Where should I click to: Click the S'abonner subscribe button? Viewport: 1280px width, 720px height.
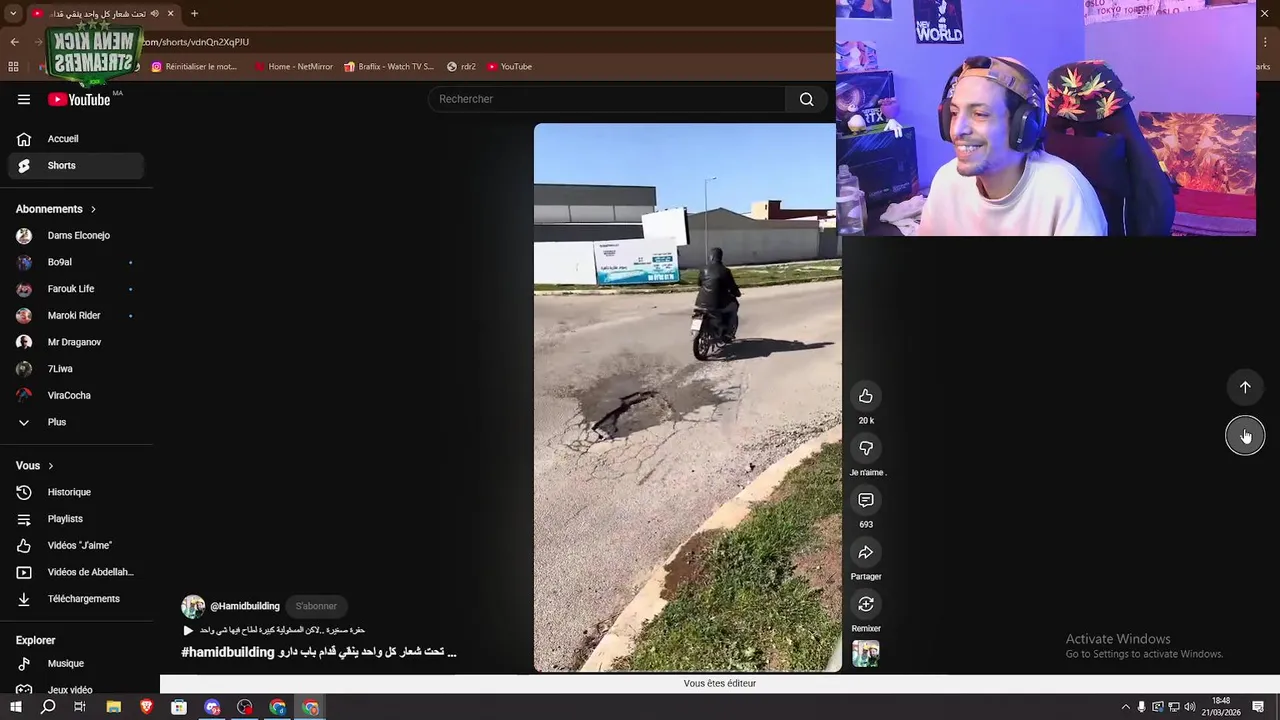316,606
